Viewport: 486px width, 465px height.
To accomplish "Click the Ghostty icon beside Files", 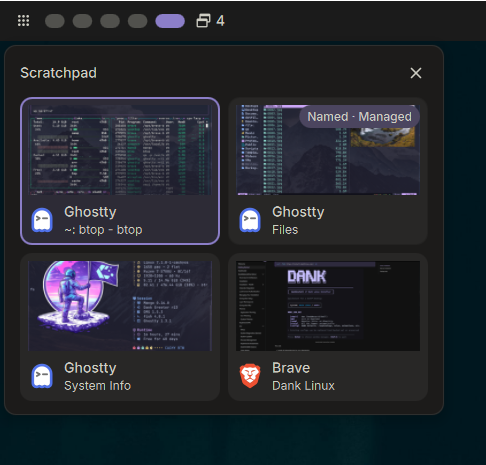I will coord(250,220).
